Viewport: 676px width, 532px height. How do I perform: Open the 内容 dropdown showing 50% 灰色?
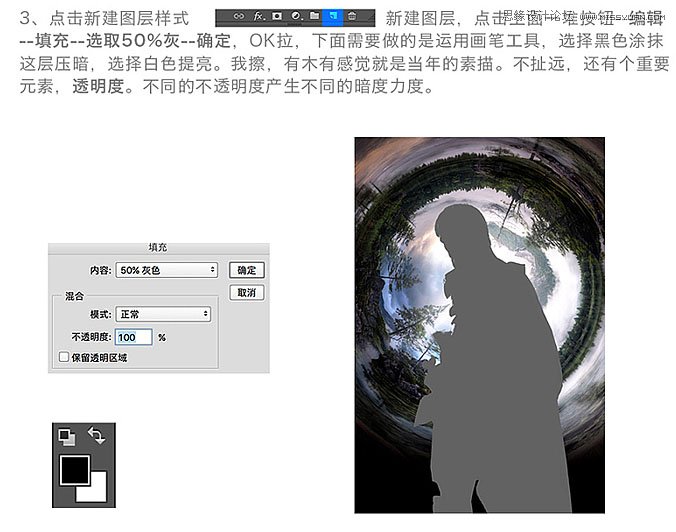coord(166,270)
